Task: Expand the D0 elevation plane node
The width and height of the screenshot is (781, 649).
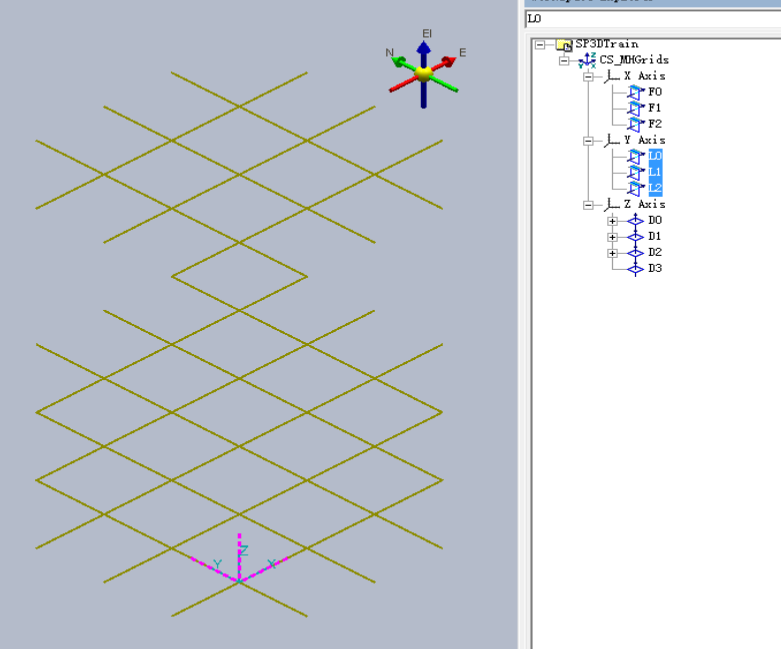Action: pos(613,221)
